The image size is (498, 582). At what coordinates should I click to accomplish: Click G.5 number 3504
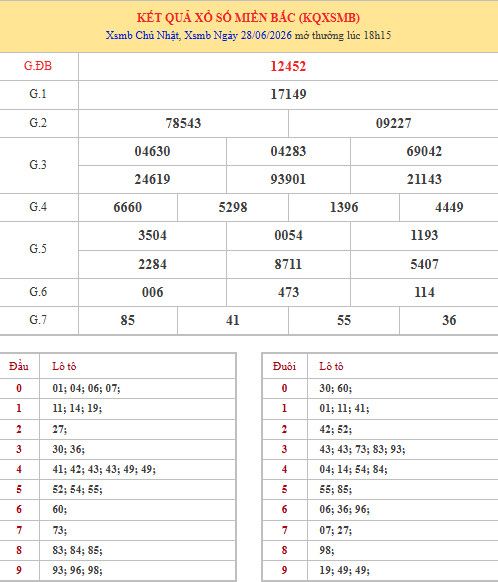153,235
